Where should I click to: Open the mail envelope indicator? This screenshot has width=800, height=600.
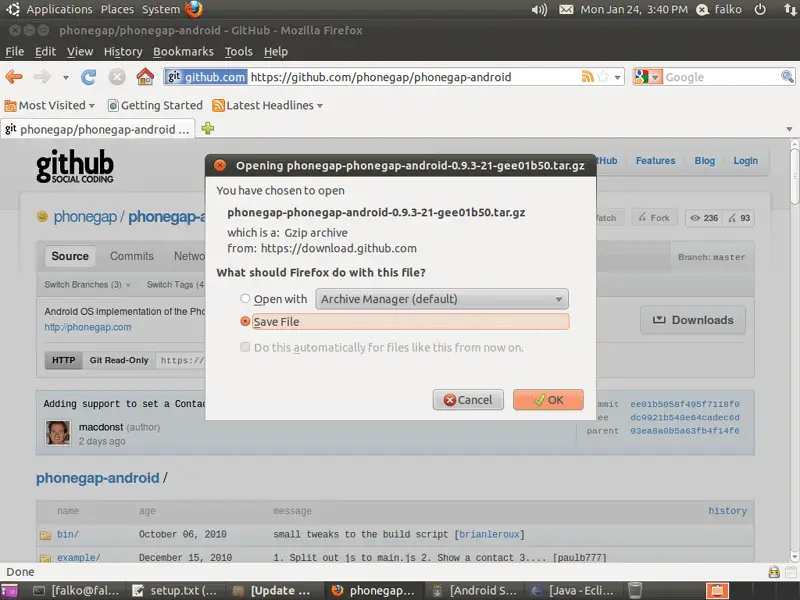(x=566, y=10)
